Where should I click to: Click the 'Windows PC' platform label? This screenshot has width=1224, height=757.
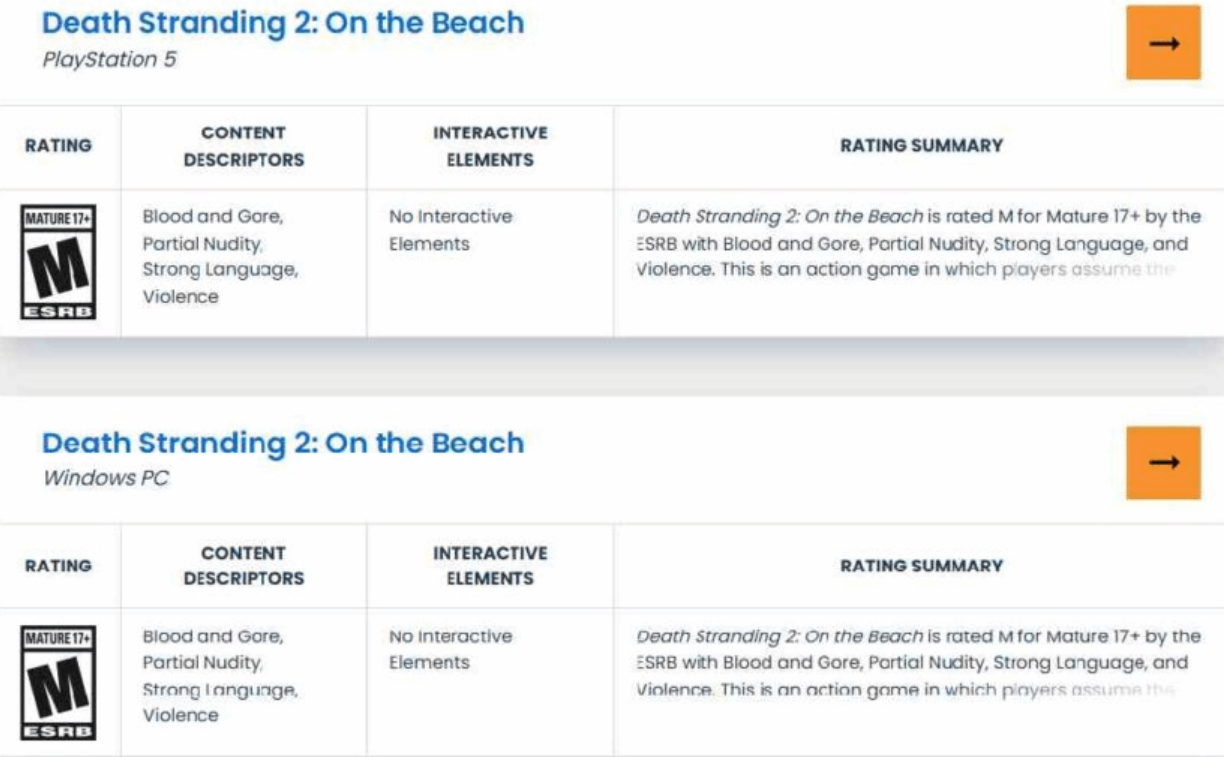(x=105, y=478)
